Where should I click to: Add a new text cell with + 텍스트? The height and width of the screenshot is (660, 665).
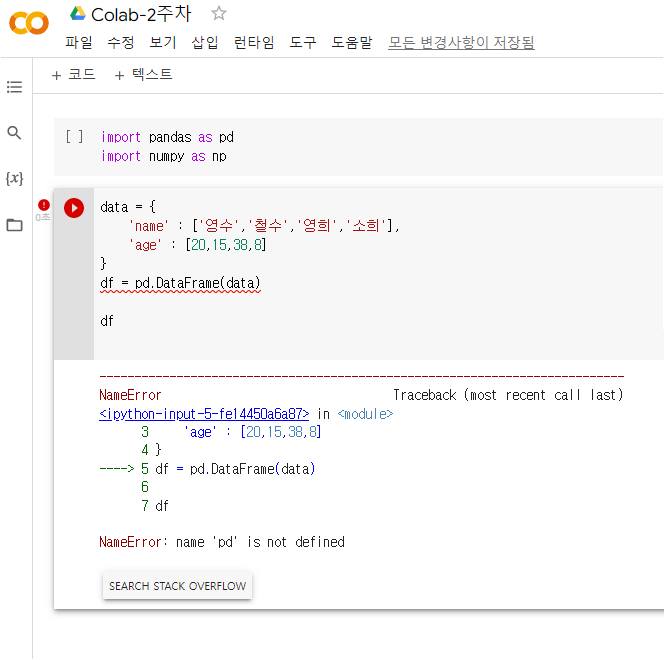(x=143, y=75)
